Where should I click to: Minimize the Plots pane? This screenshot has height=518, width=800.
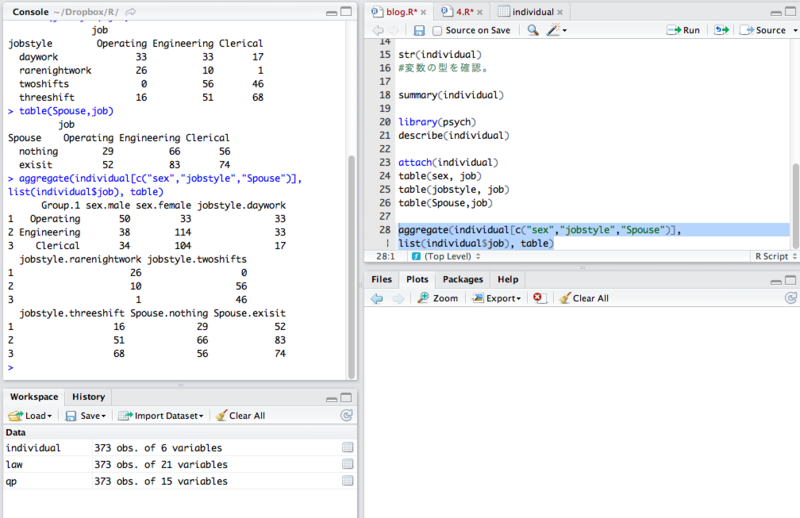[x=776, y=281]
